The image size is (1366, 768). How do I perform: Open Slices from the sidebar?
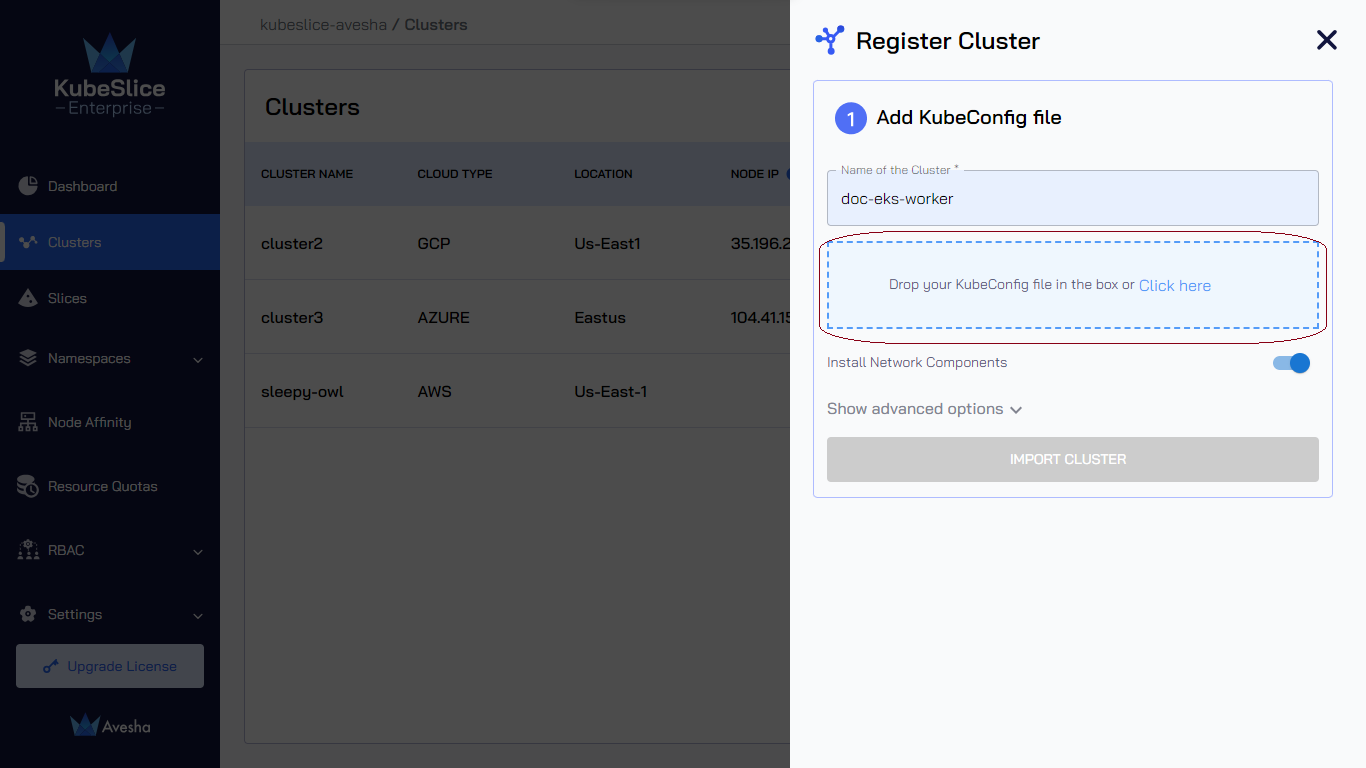(x=110, y=298)
